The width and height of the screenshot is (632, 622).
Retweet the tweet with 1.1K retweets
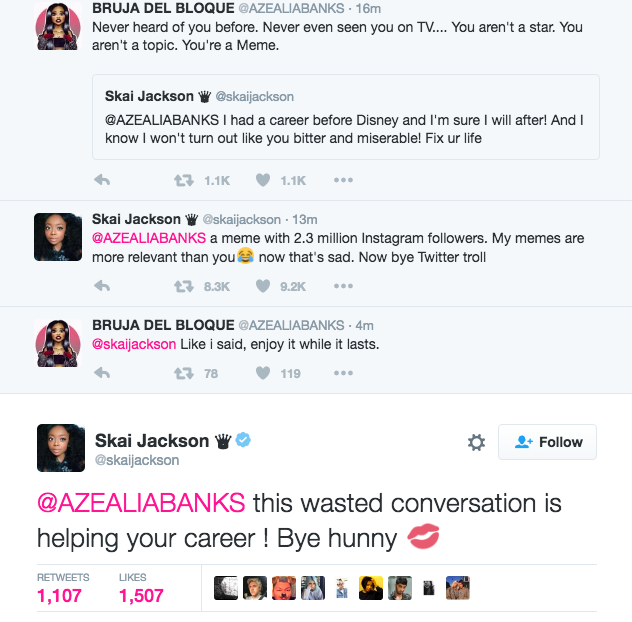(184, 180)
